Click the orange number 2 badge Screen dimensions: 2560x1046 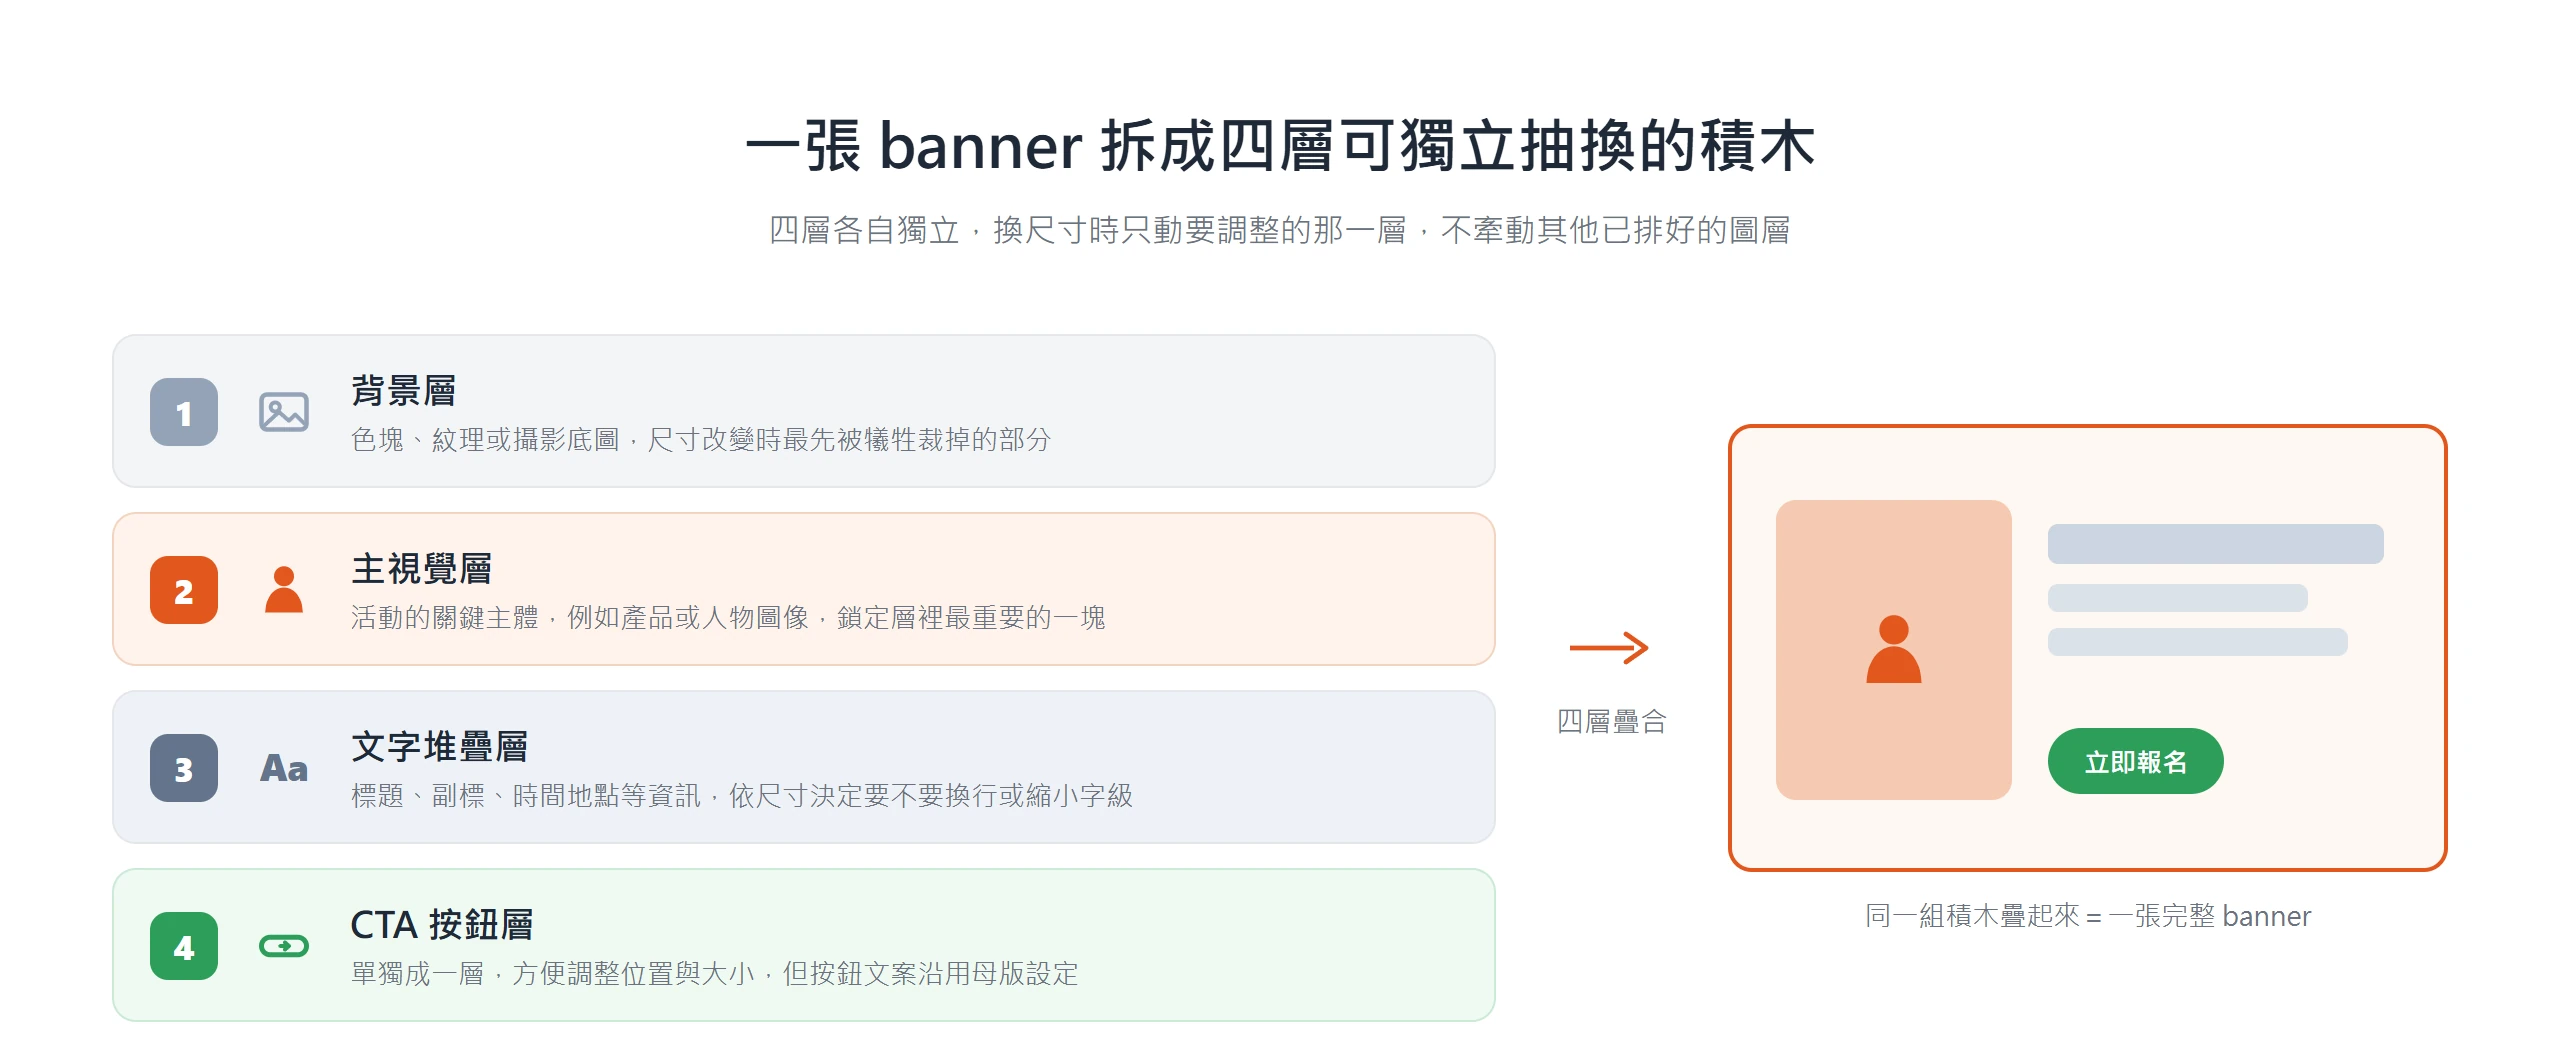(x=184, y=590)
